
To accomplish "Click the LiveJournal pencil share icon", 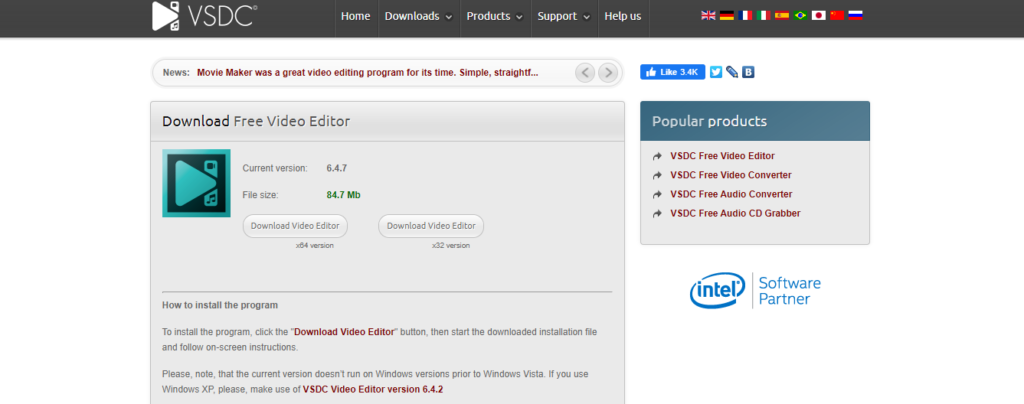I will [x=732, y=72].
